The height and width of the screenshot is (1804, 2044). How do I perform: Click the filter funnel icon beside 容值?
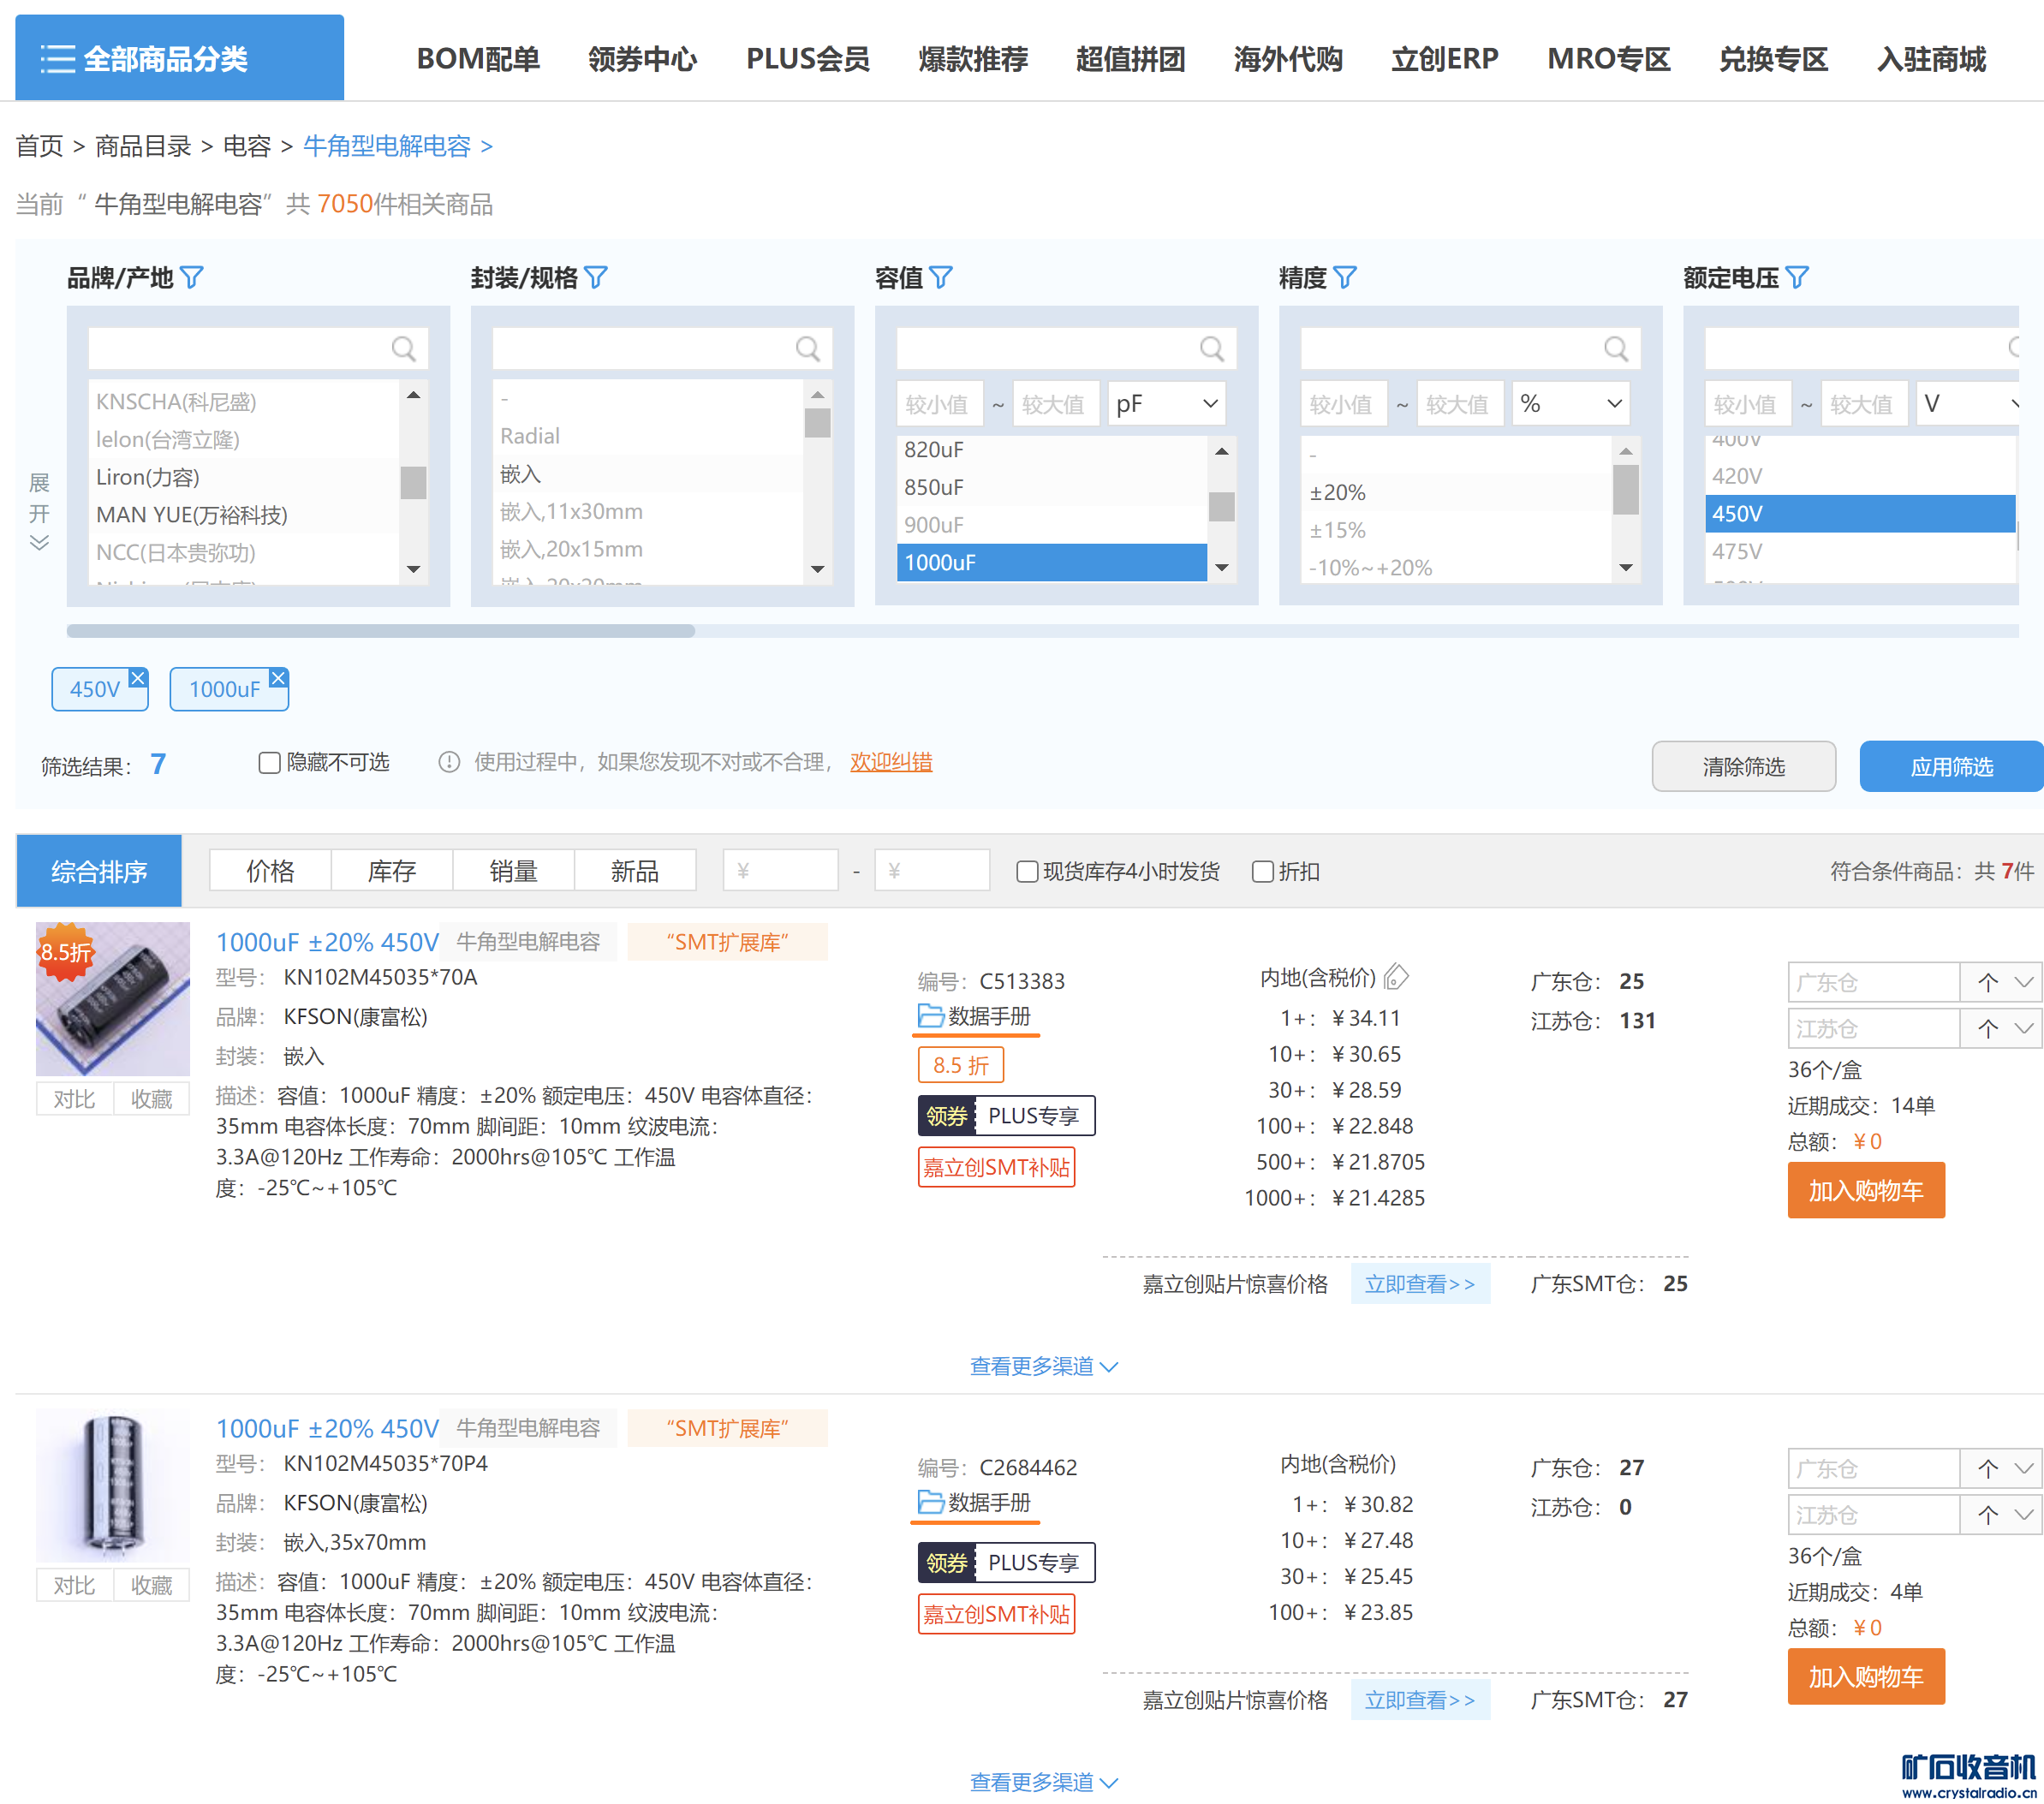pos(941,277)
